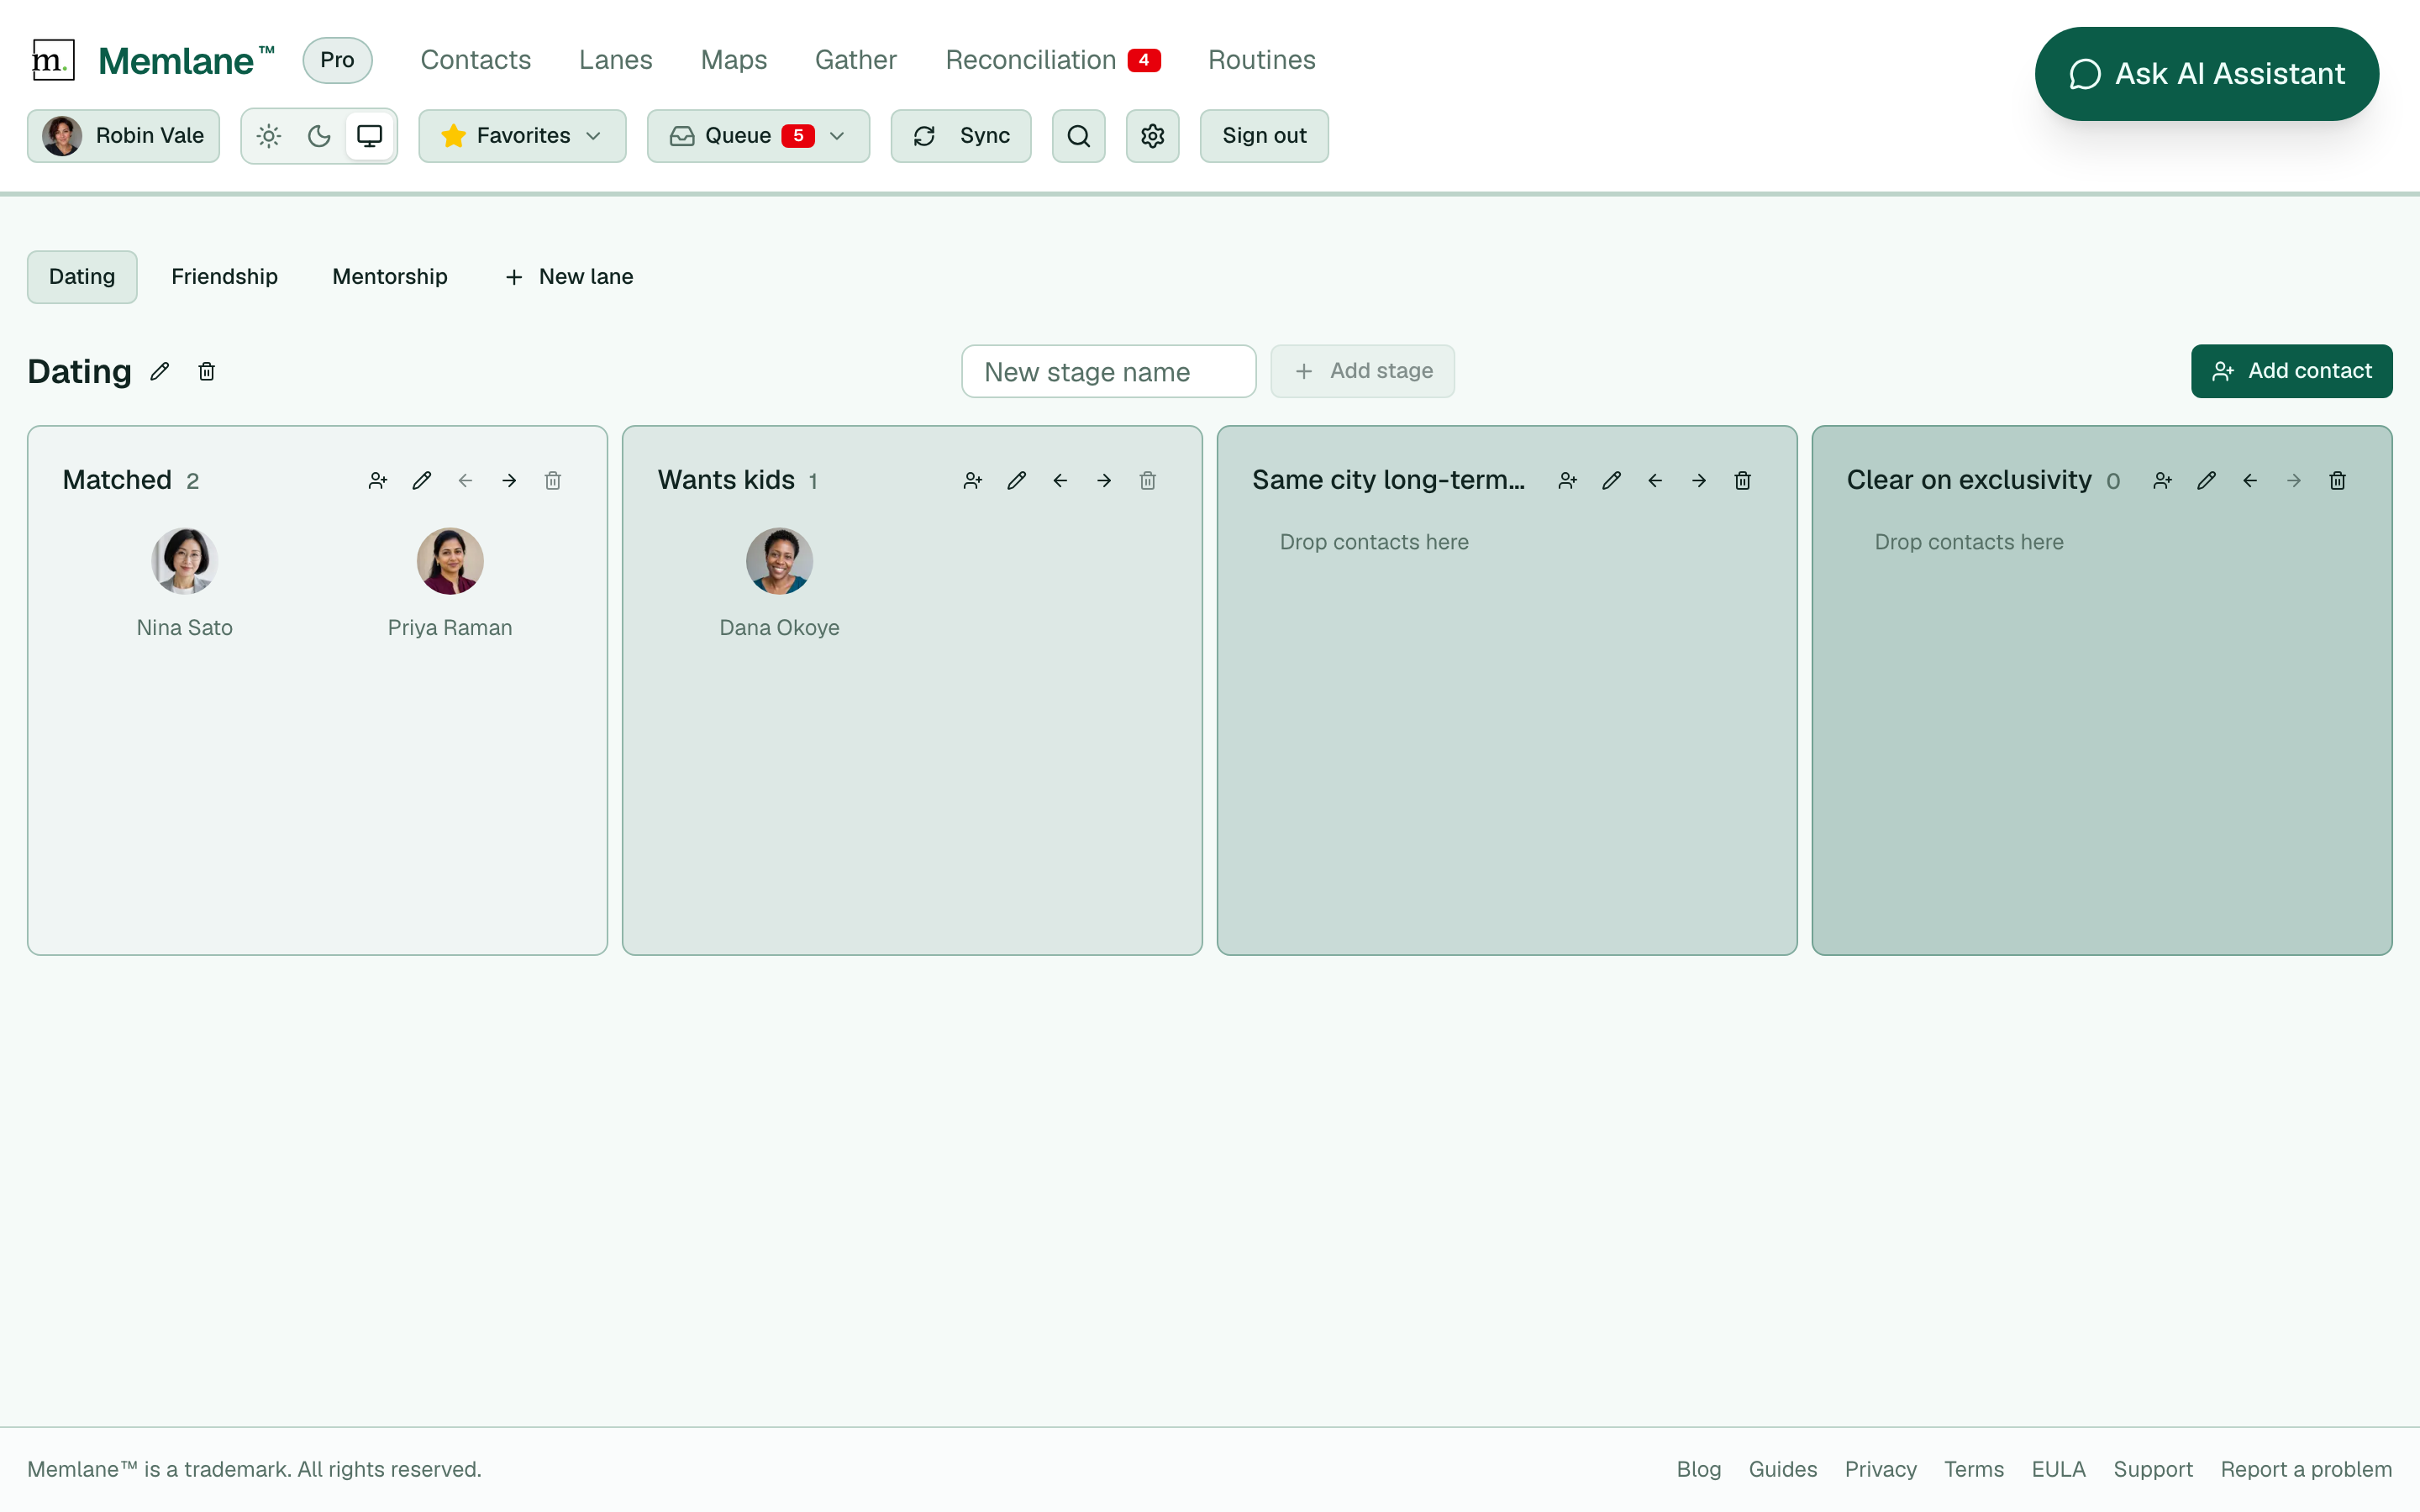
Task: Move the Matched stage right
Action: [x=509, y=481]
